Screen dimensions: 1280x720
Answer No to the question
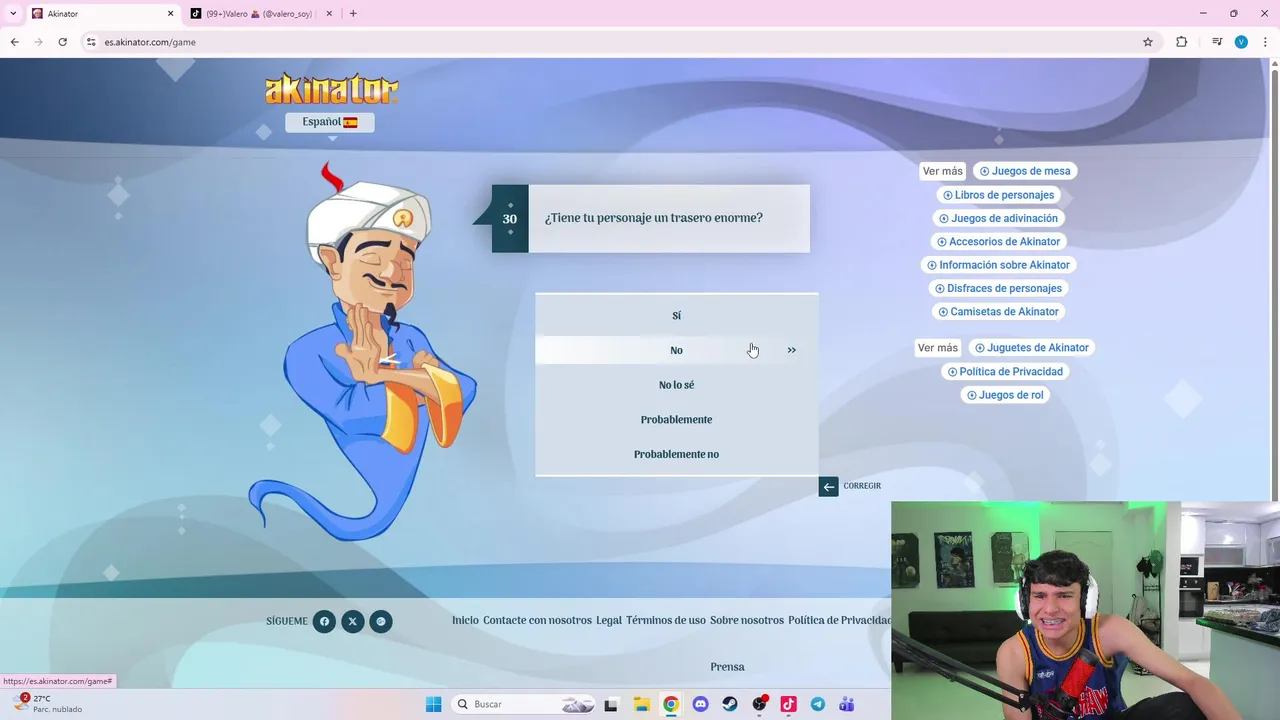click(x=676, y=350)
